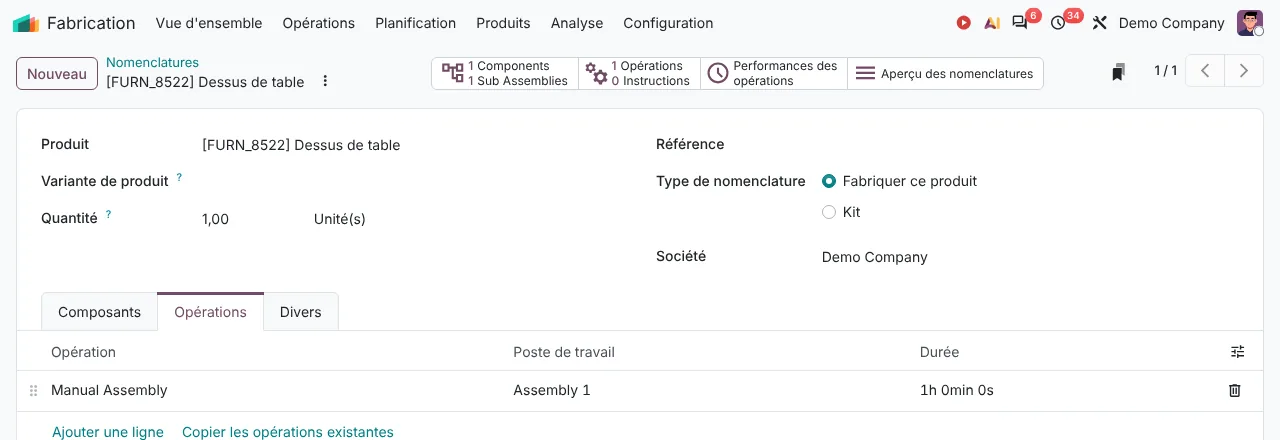Delete the Manual Assembly operation row
The width and height of the screenshot is (1280, 440).
pyautogui.click(x=1235, y=390)
